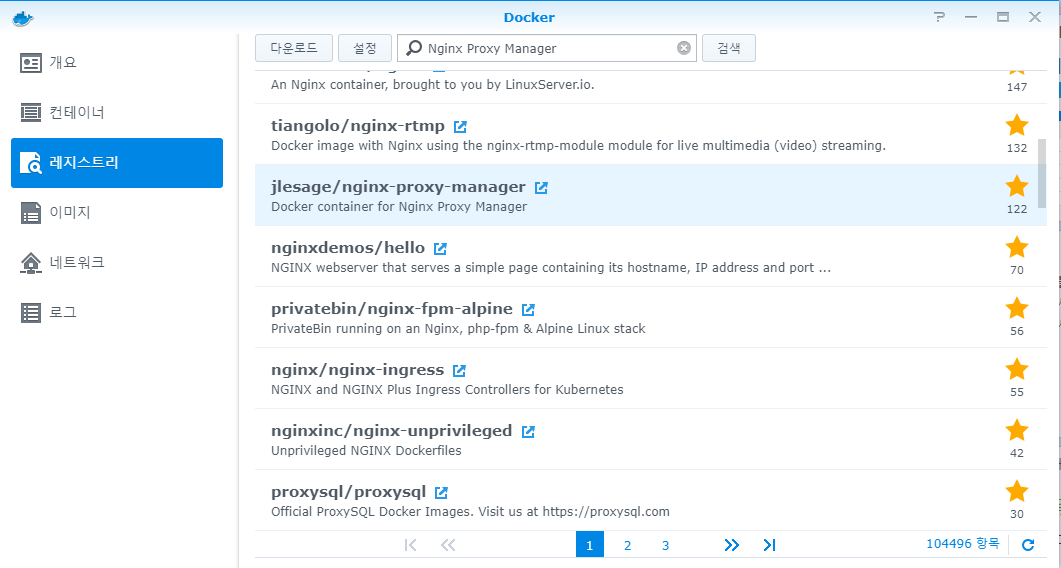Click the star icon for nginxinc/nginx-unprivileged
This screenshot has width=1061, height=568.
[x=1016, y=430]
